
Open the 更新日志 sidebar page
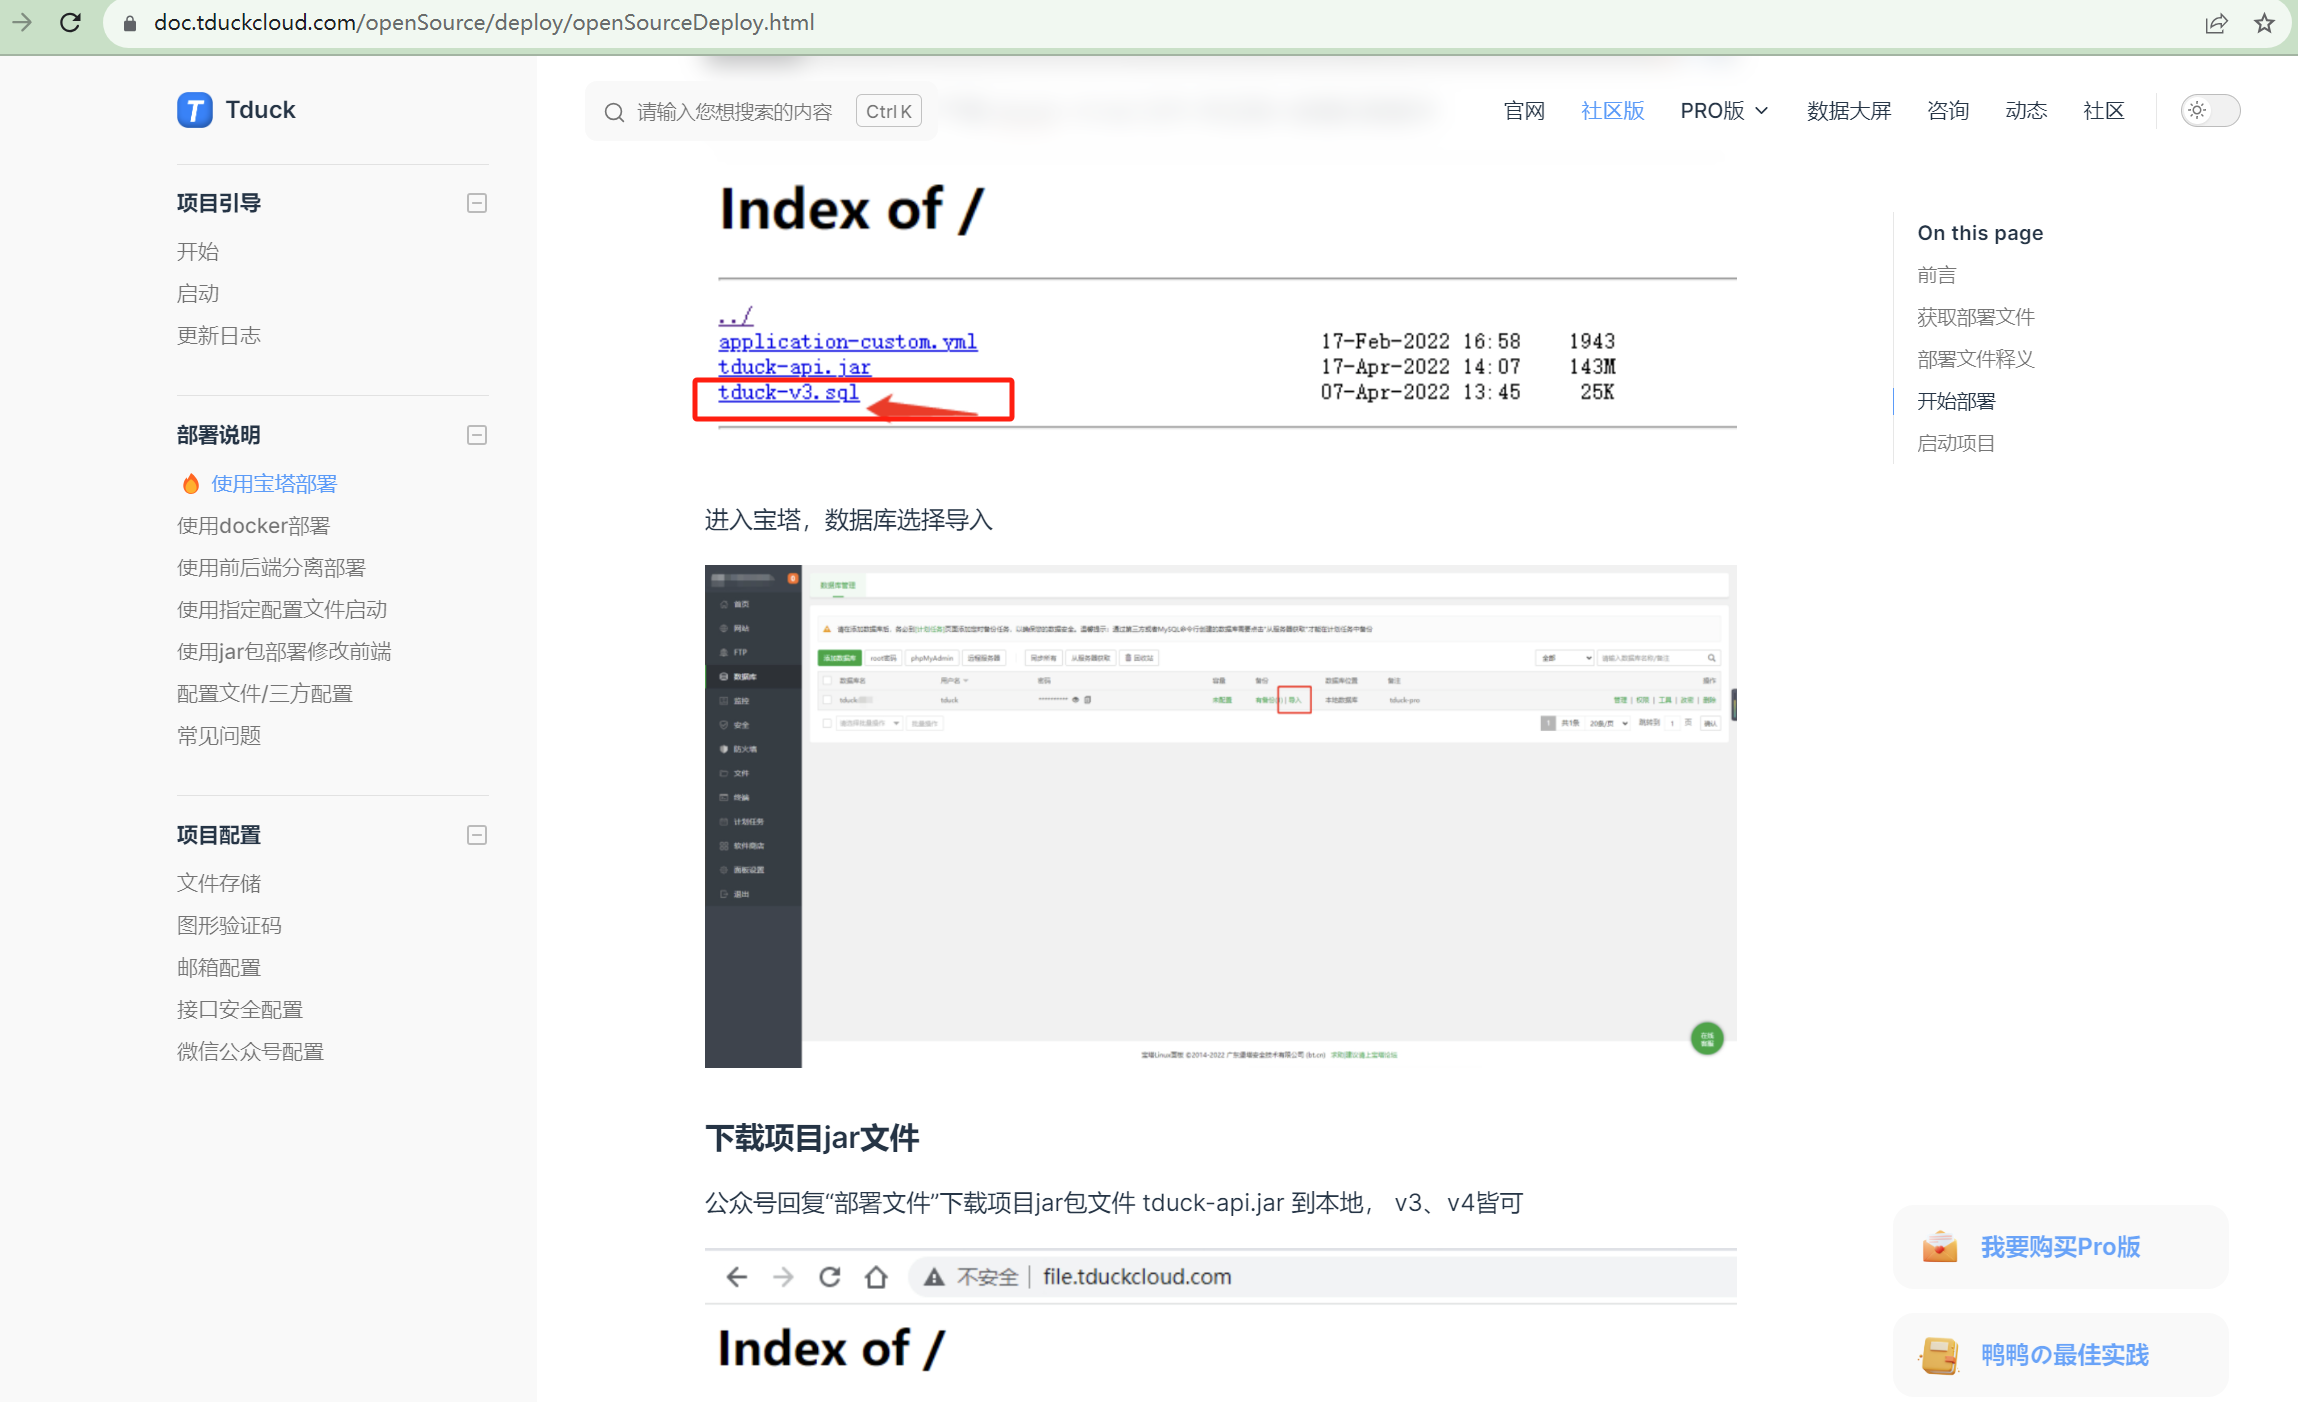click(219, 336)
